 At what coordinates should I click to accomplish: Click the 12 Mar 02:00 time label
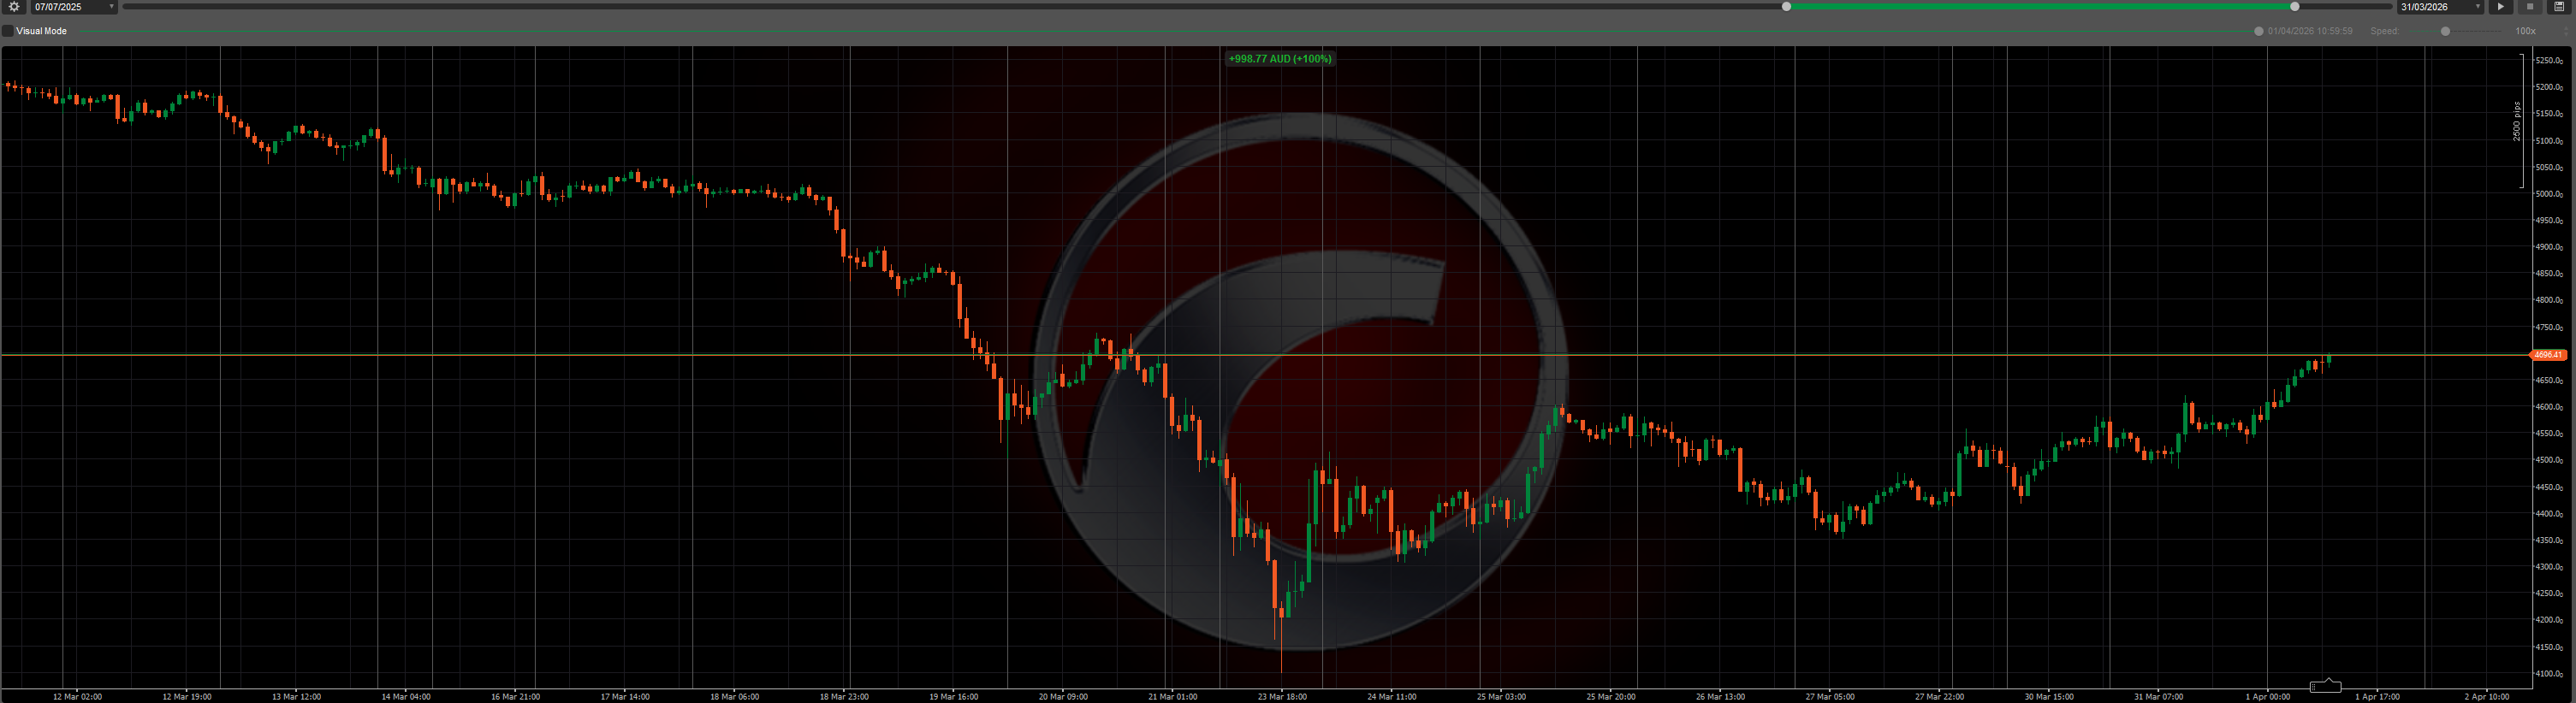(x=77, y=697)
